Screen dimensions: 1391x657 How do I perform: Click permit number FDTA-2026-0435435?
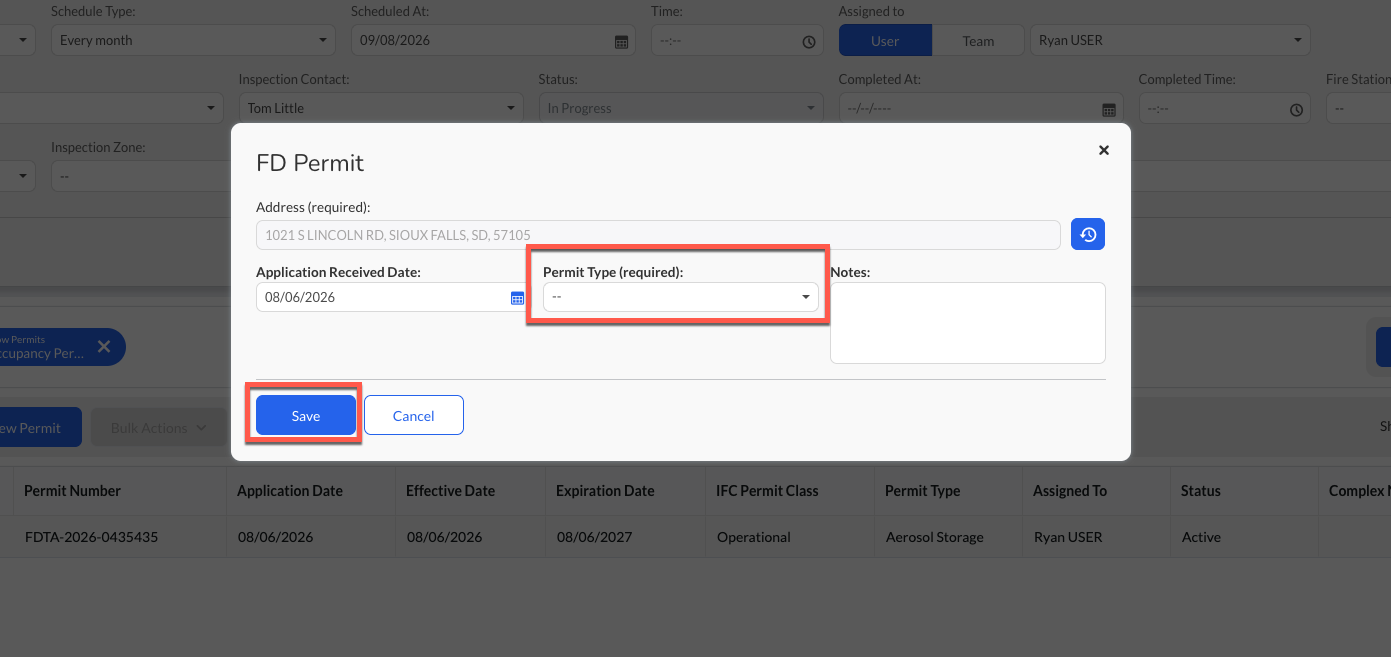tap(91, 537)
